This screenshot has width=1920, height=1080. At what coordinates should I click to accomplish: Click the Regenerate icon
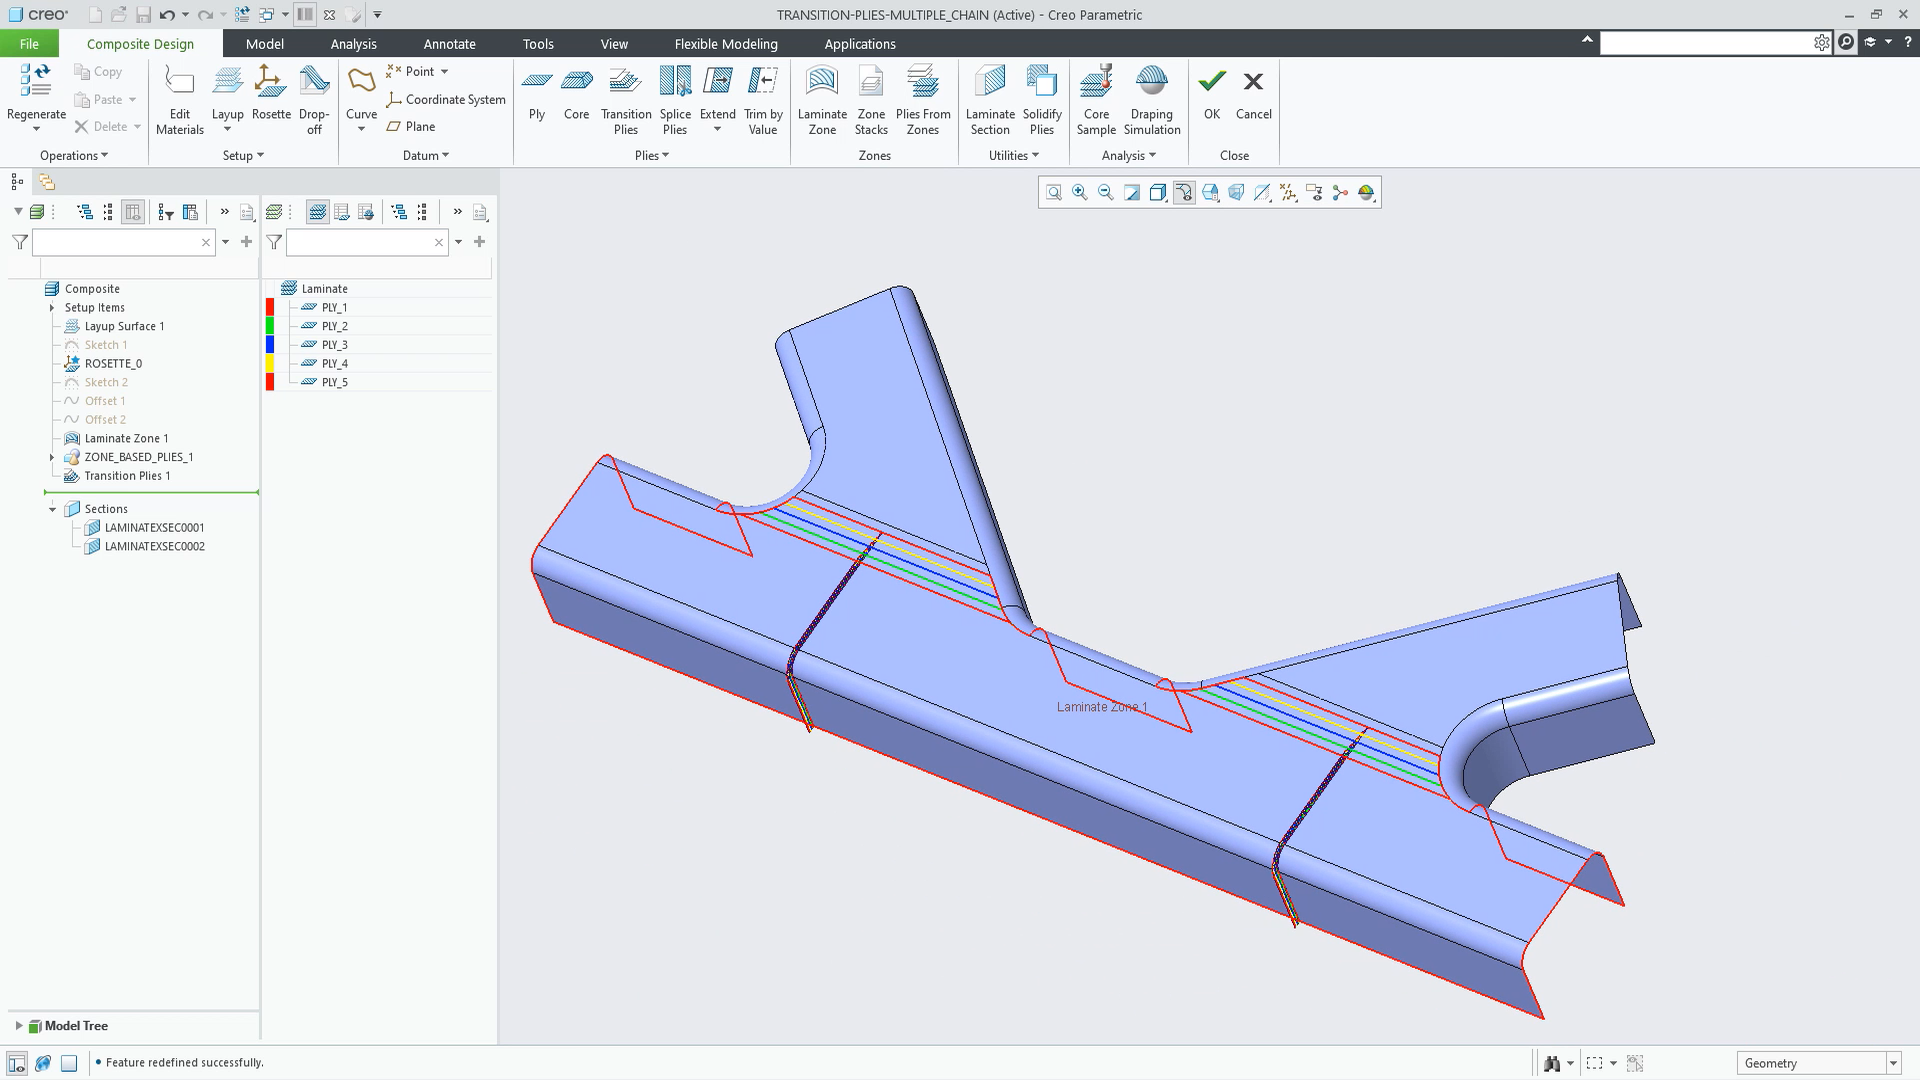(36, 81)
